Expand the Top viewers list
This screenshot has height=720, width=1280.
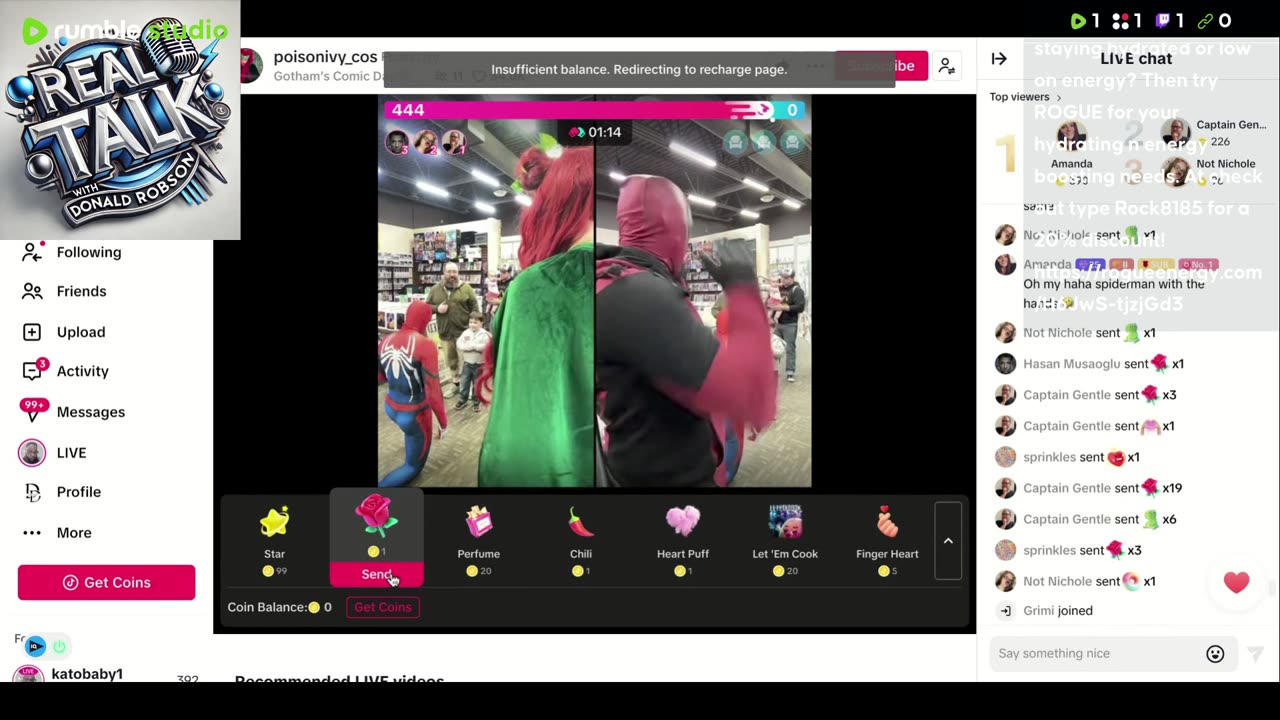pos(1026,97)
